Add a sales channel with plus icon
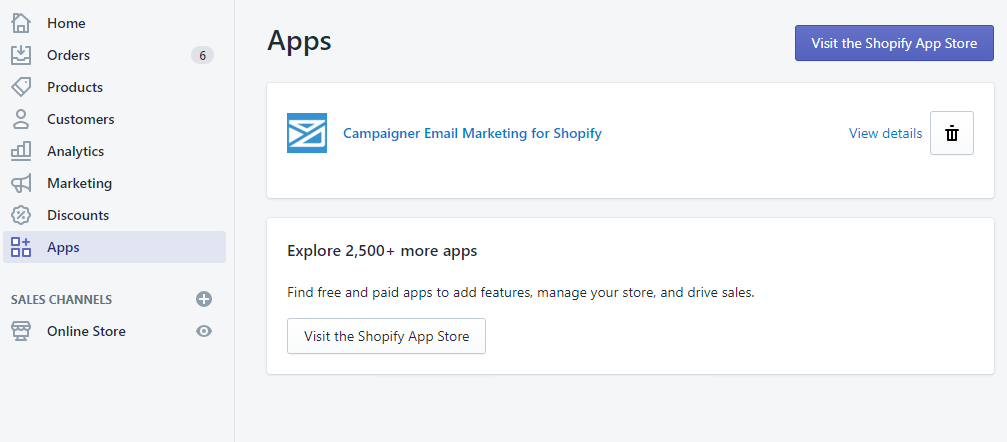 click(204, 299)
